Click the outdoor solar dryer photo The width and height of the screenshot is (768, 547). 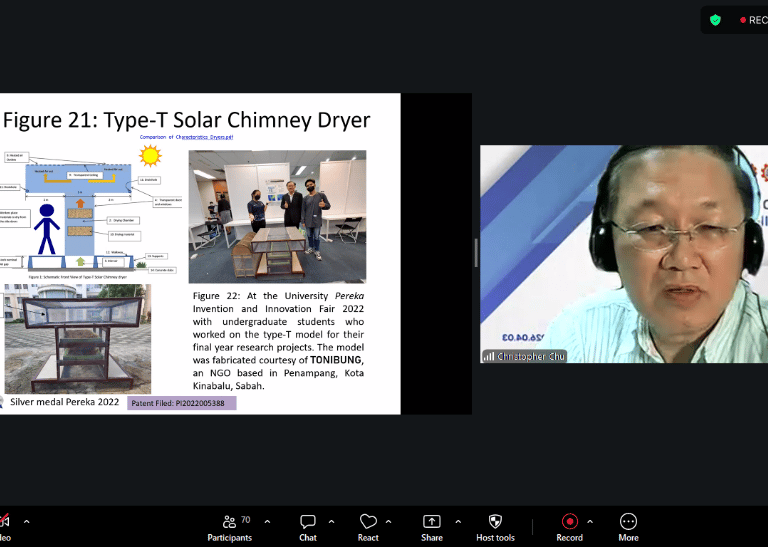78,339
